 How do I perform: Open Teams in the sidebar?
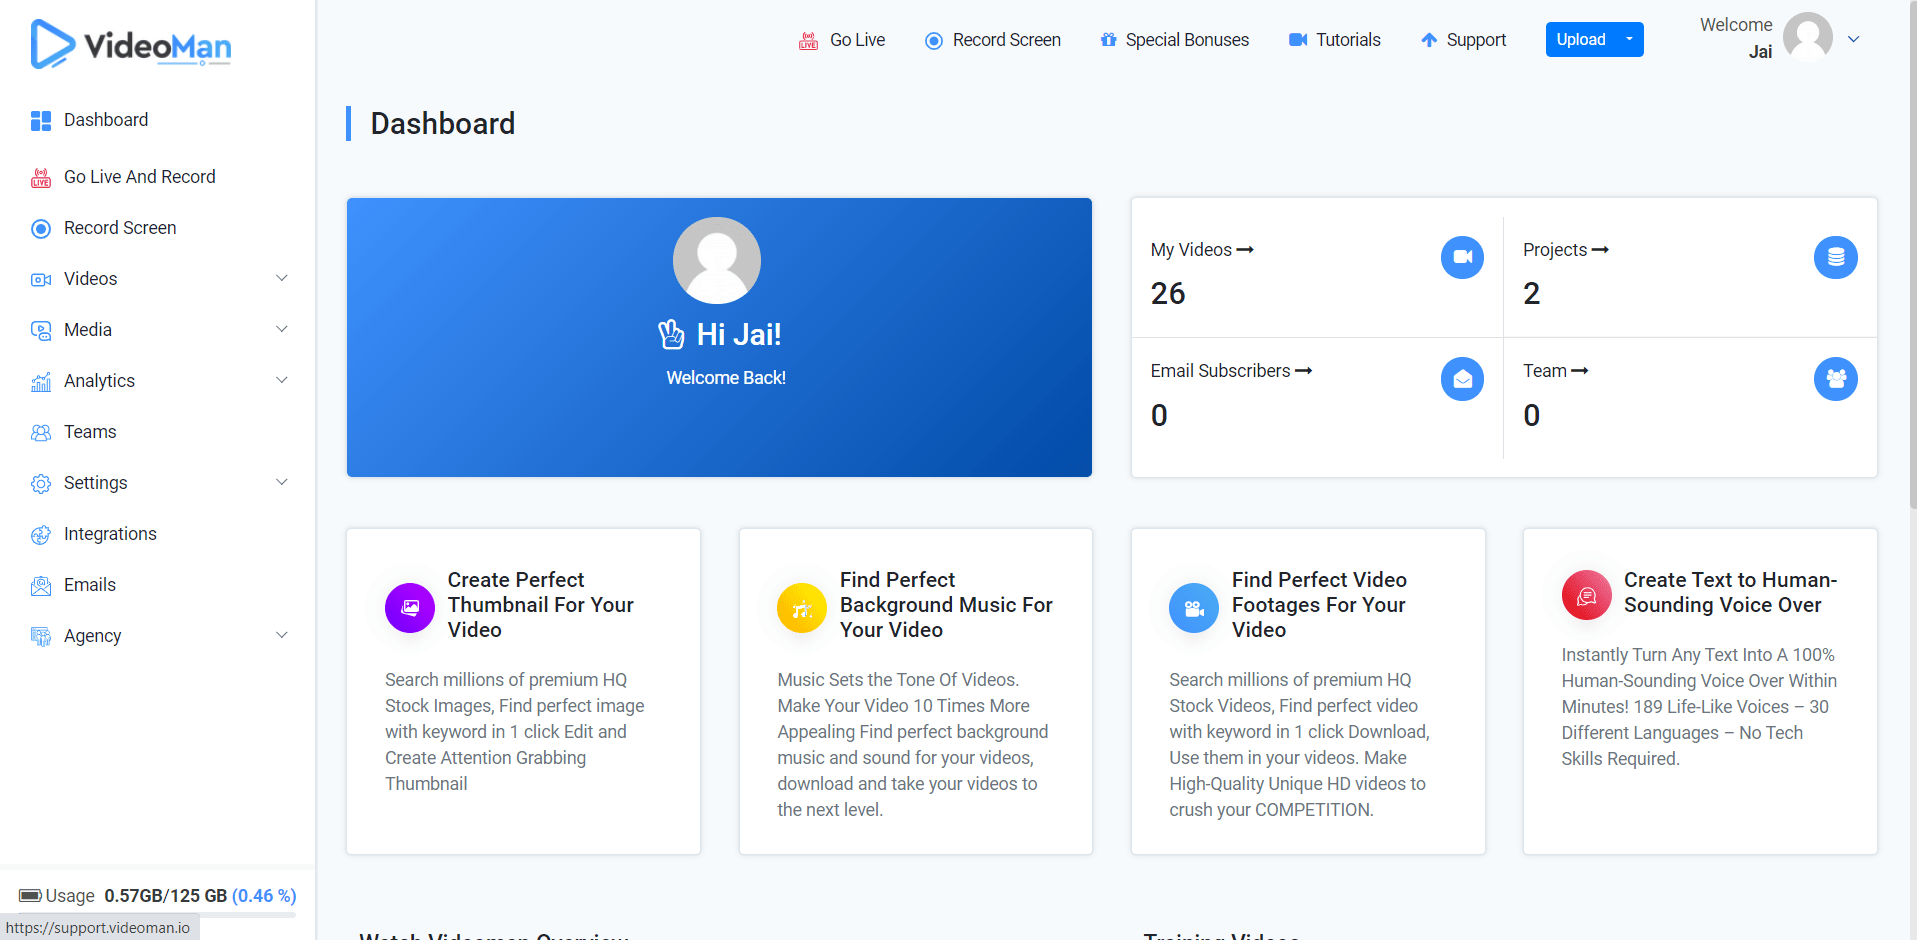(x=90, y=432)
